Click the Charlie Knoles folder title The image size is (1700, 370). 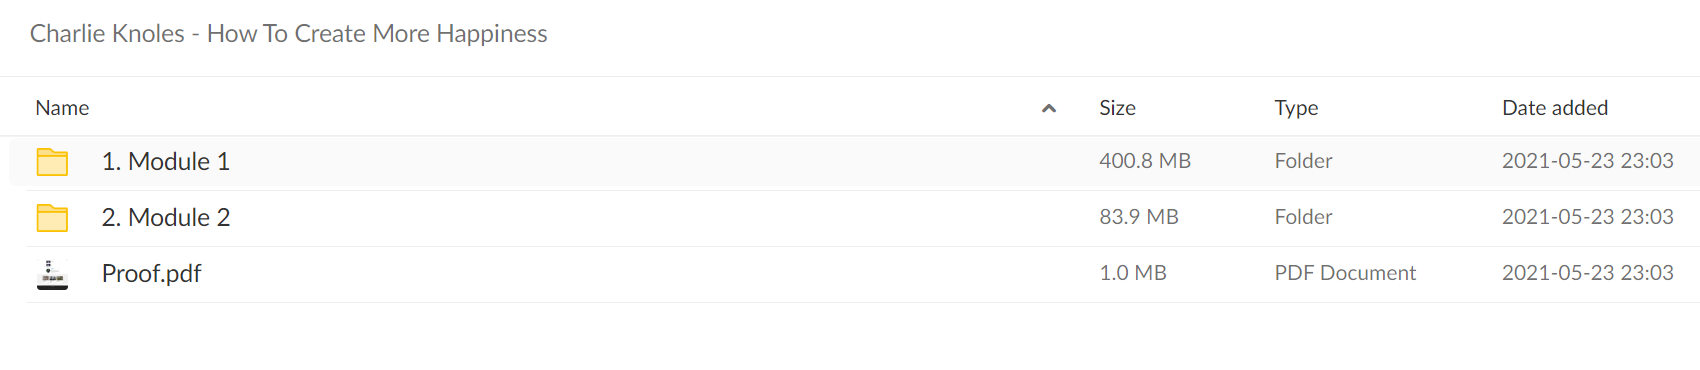289,34
